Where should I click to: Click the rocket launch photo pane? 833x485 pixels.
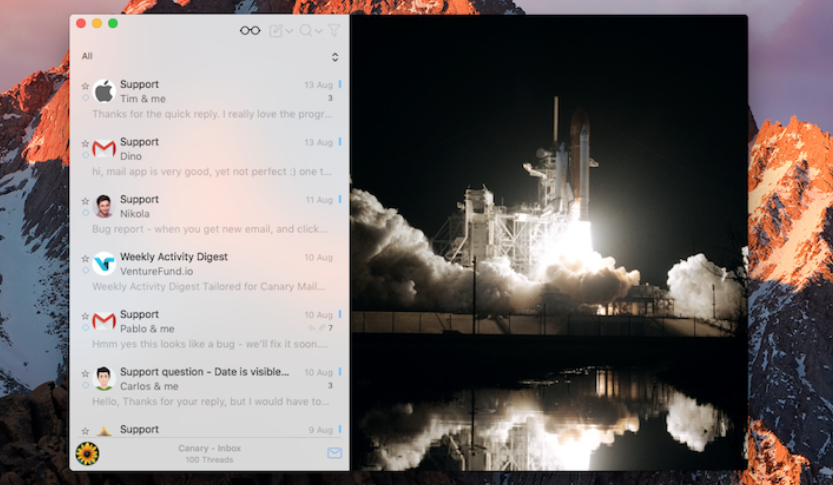[549, 243]
